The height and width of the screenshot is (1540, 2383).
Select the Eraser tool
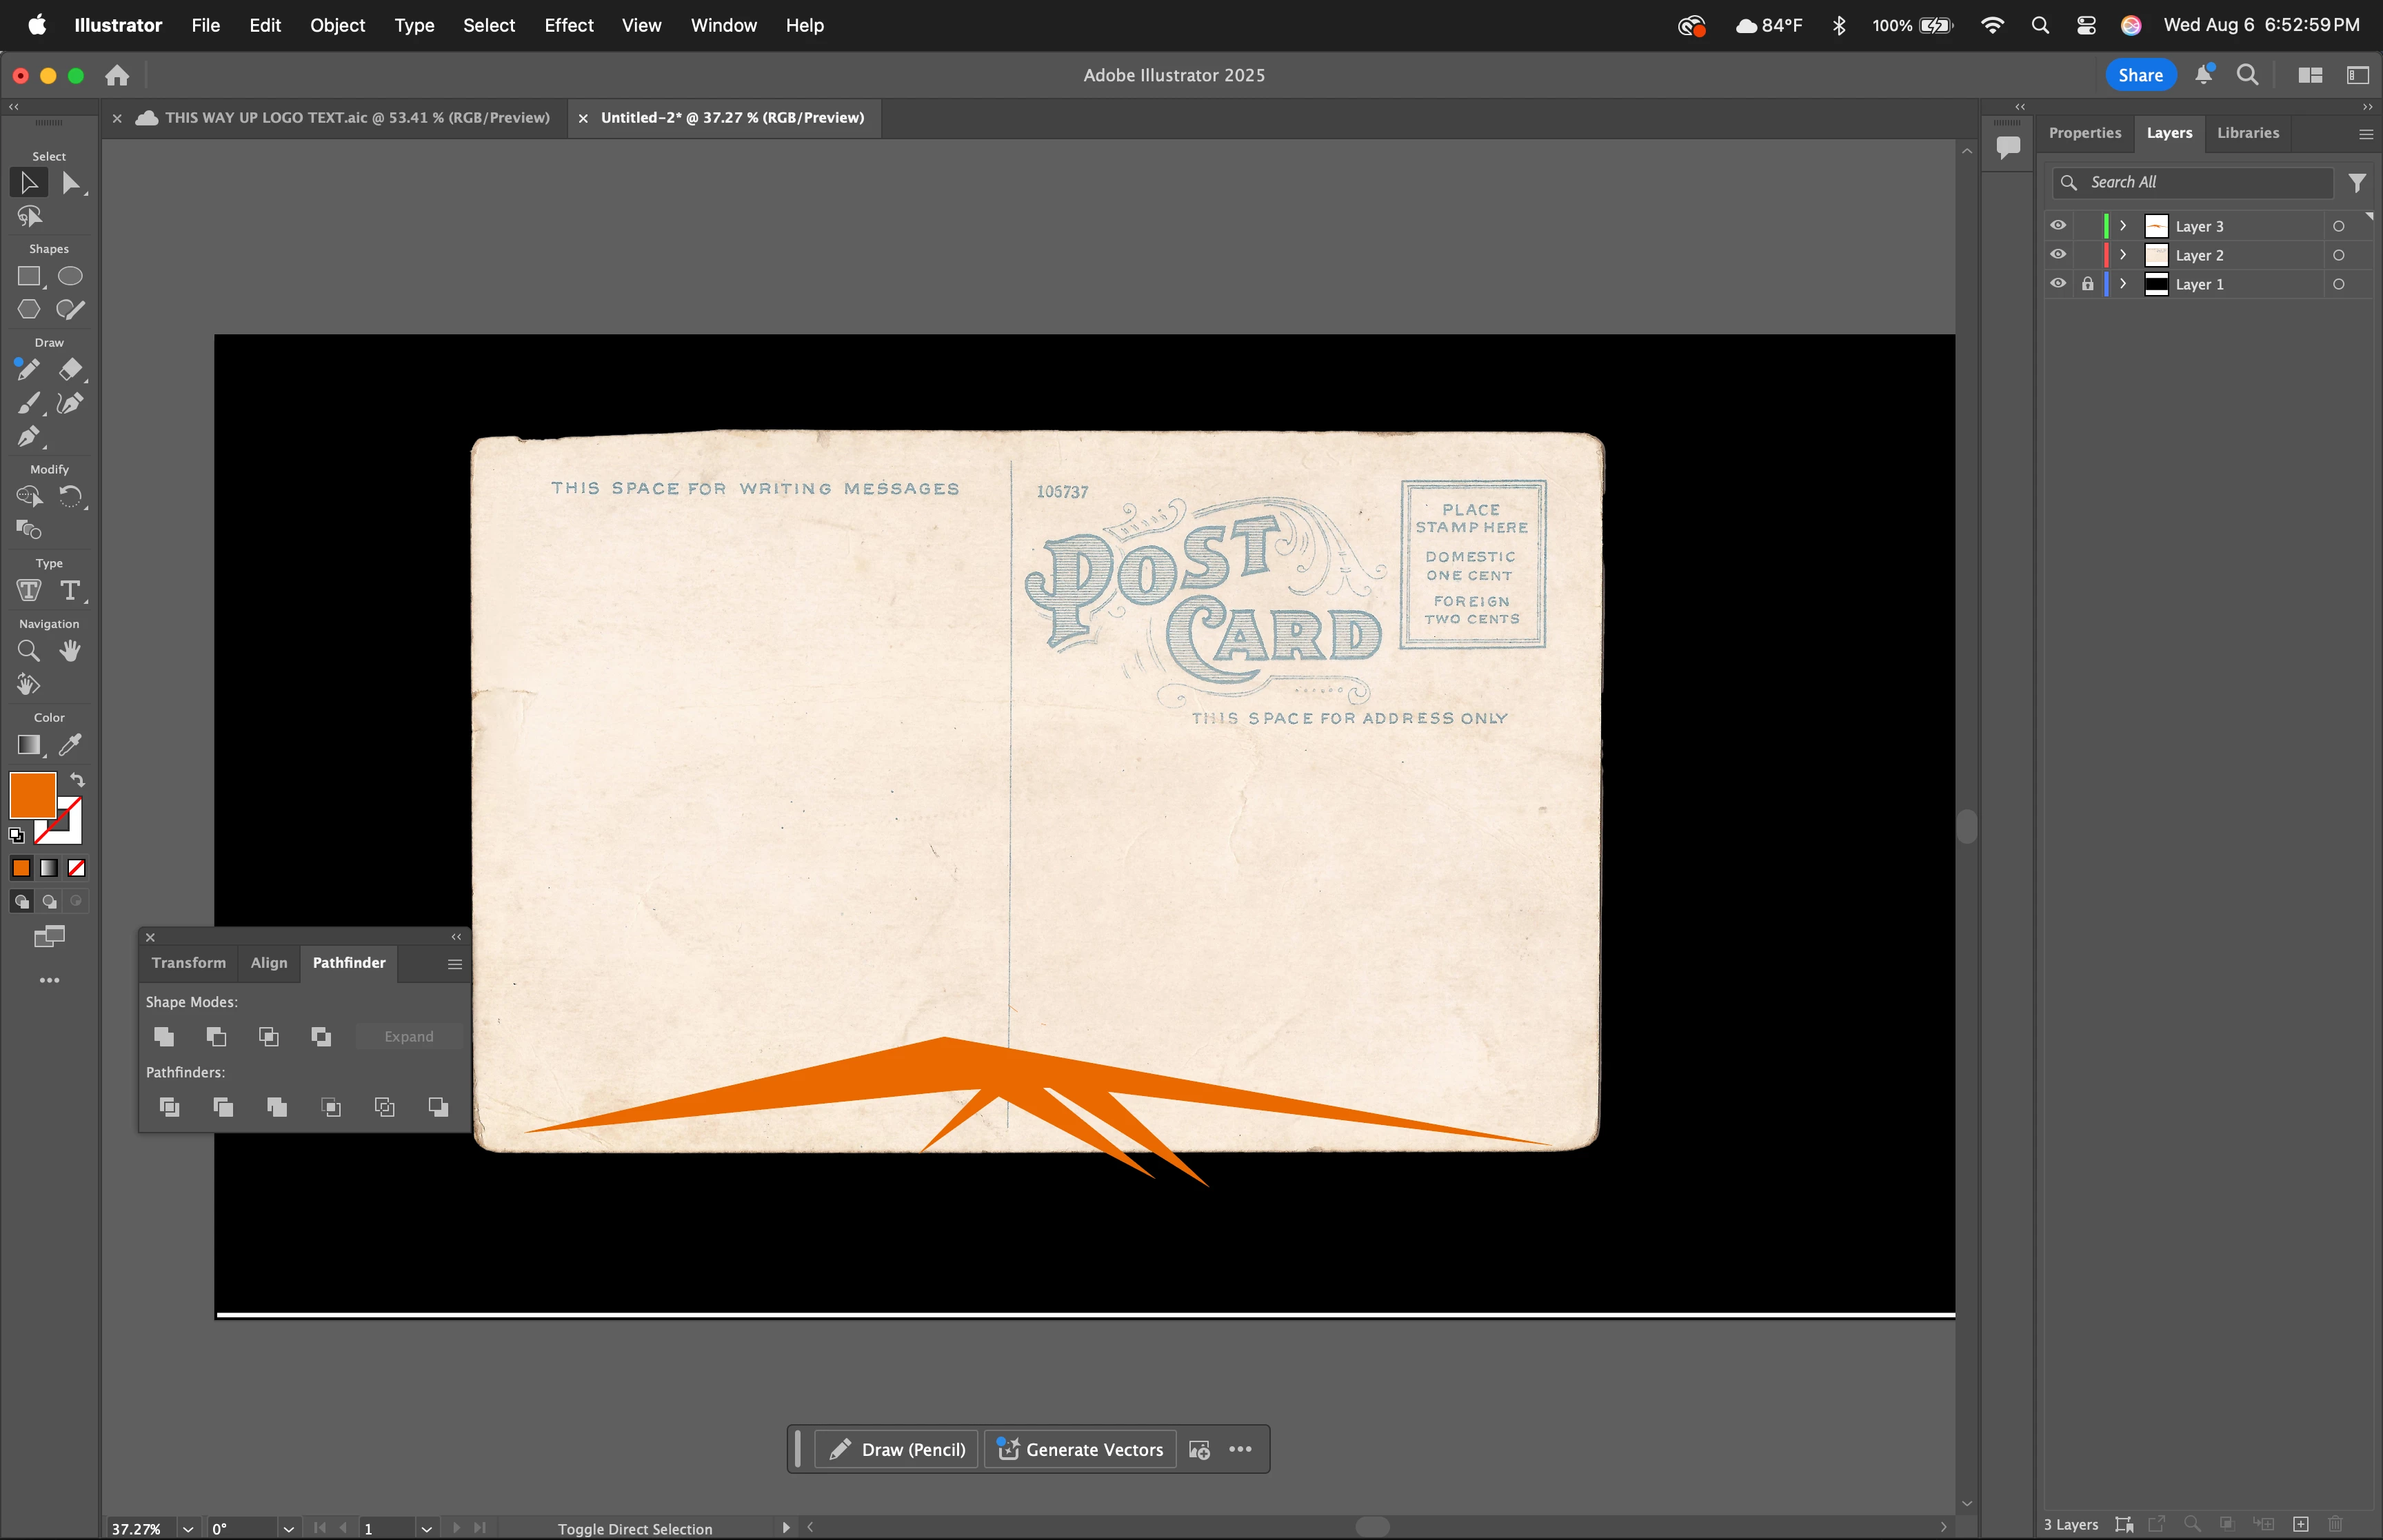[70, 369]
